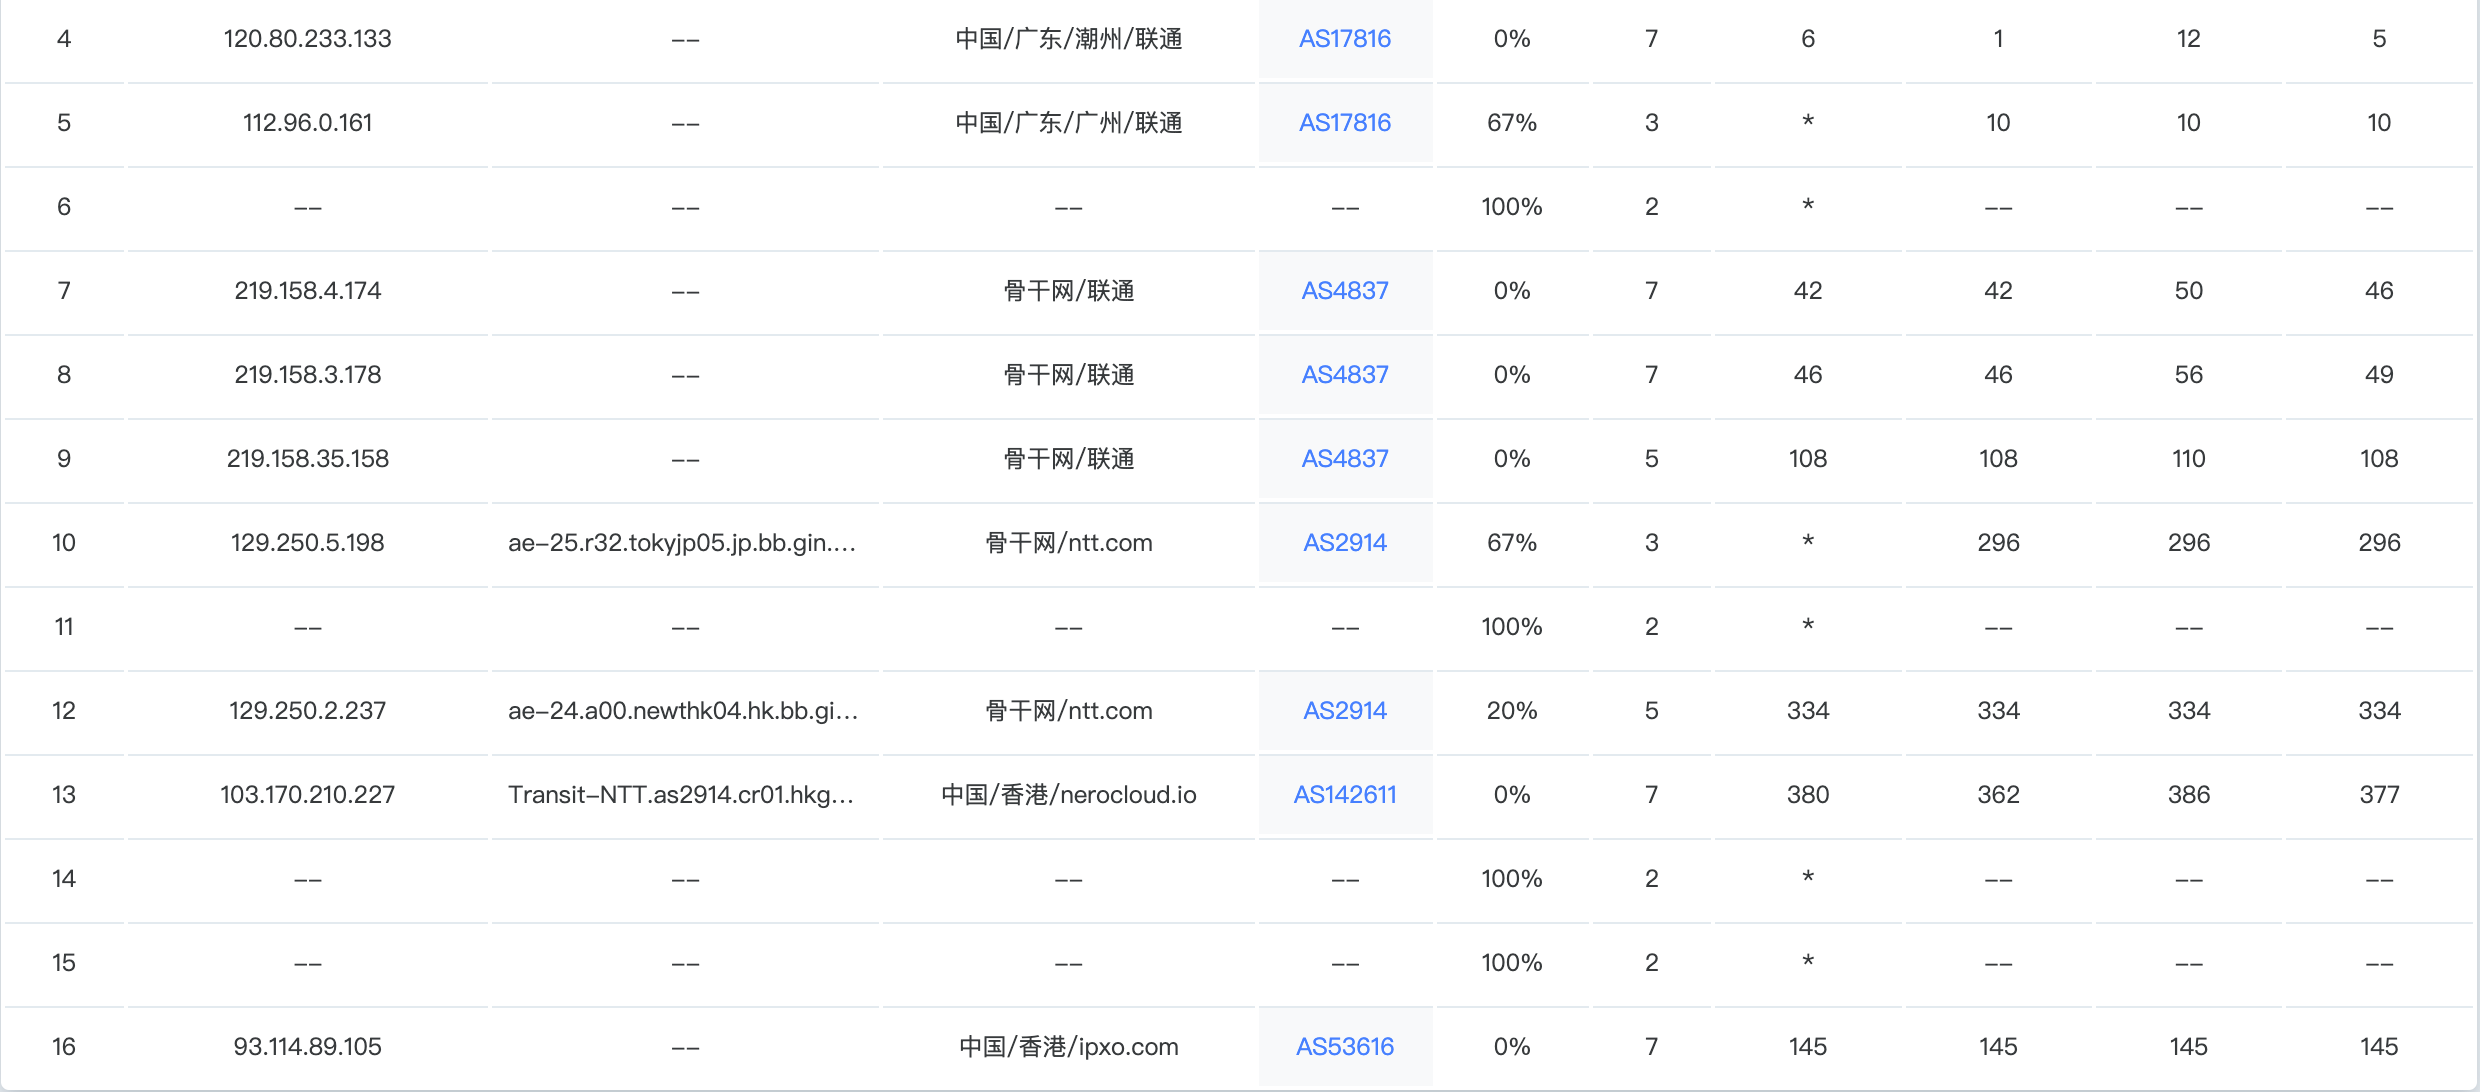The width and height of the screenshot is (2480, 1092).
Task: Open AS2914 link in hop 10 row
Action: tap(1344, 543)
